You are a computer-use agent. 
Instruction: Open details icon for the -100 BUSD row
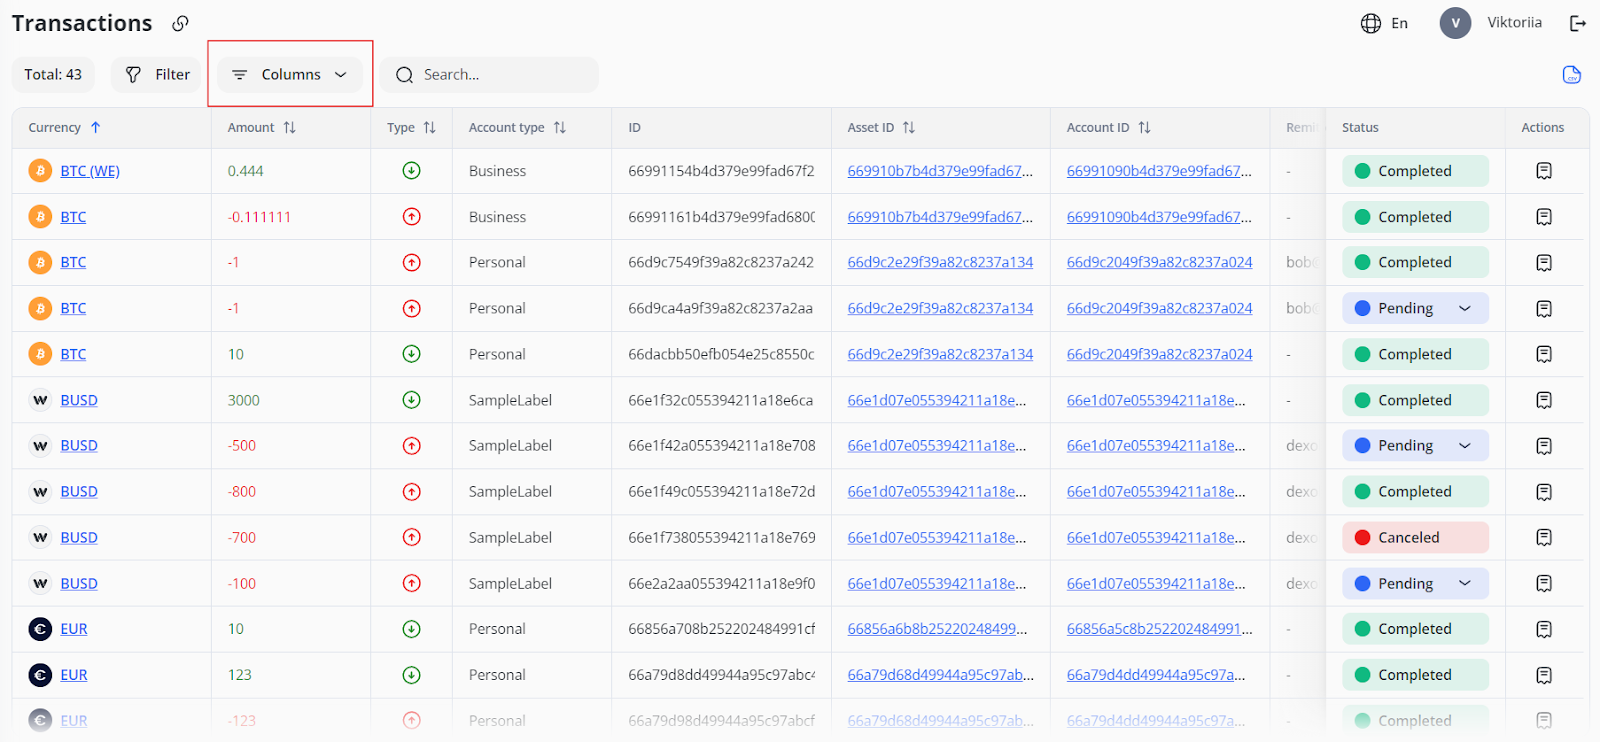click(x=1544, y=584)
